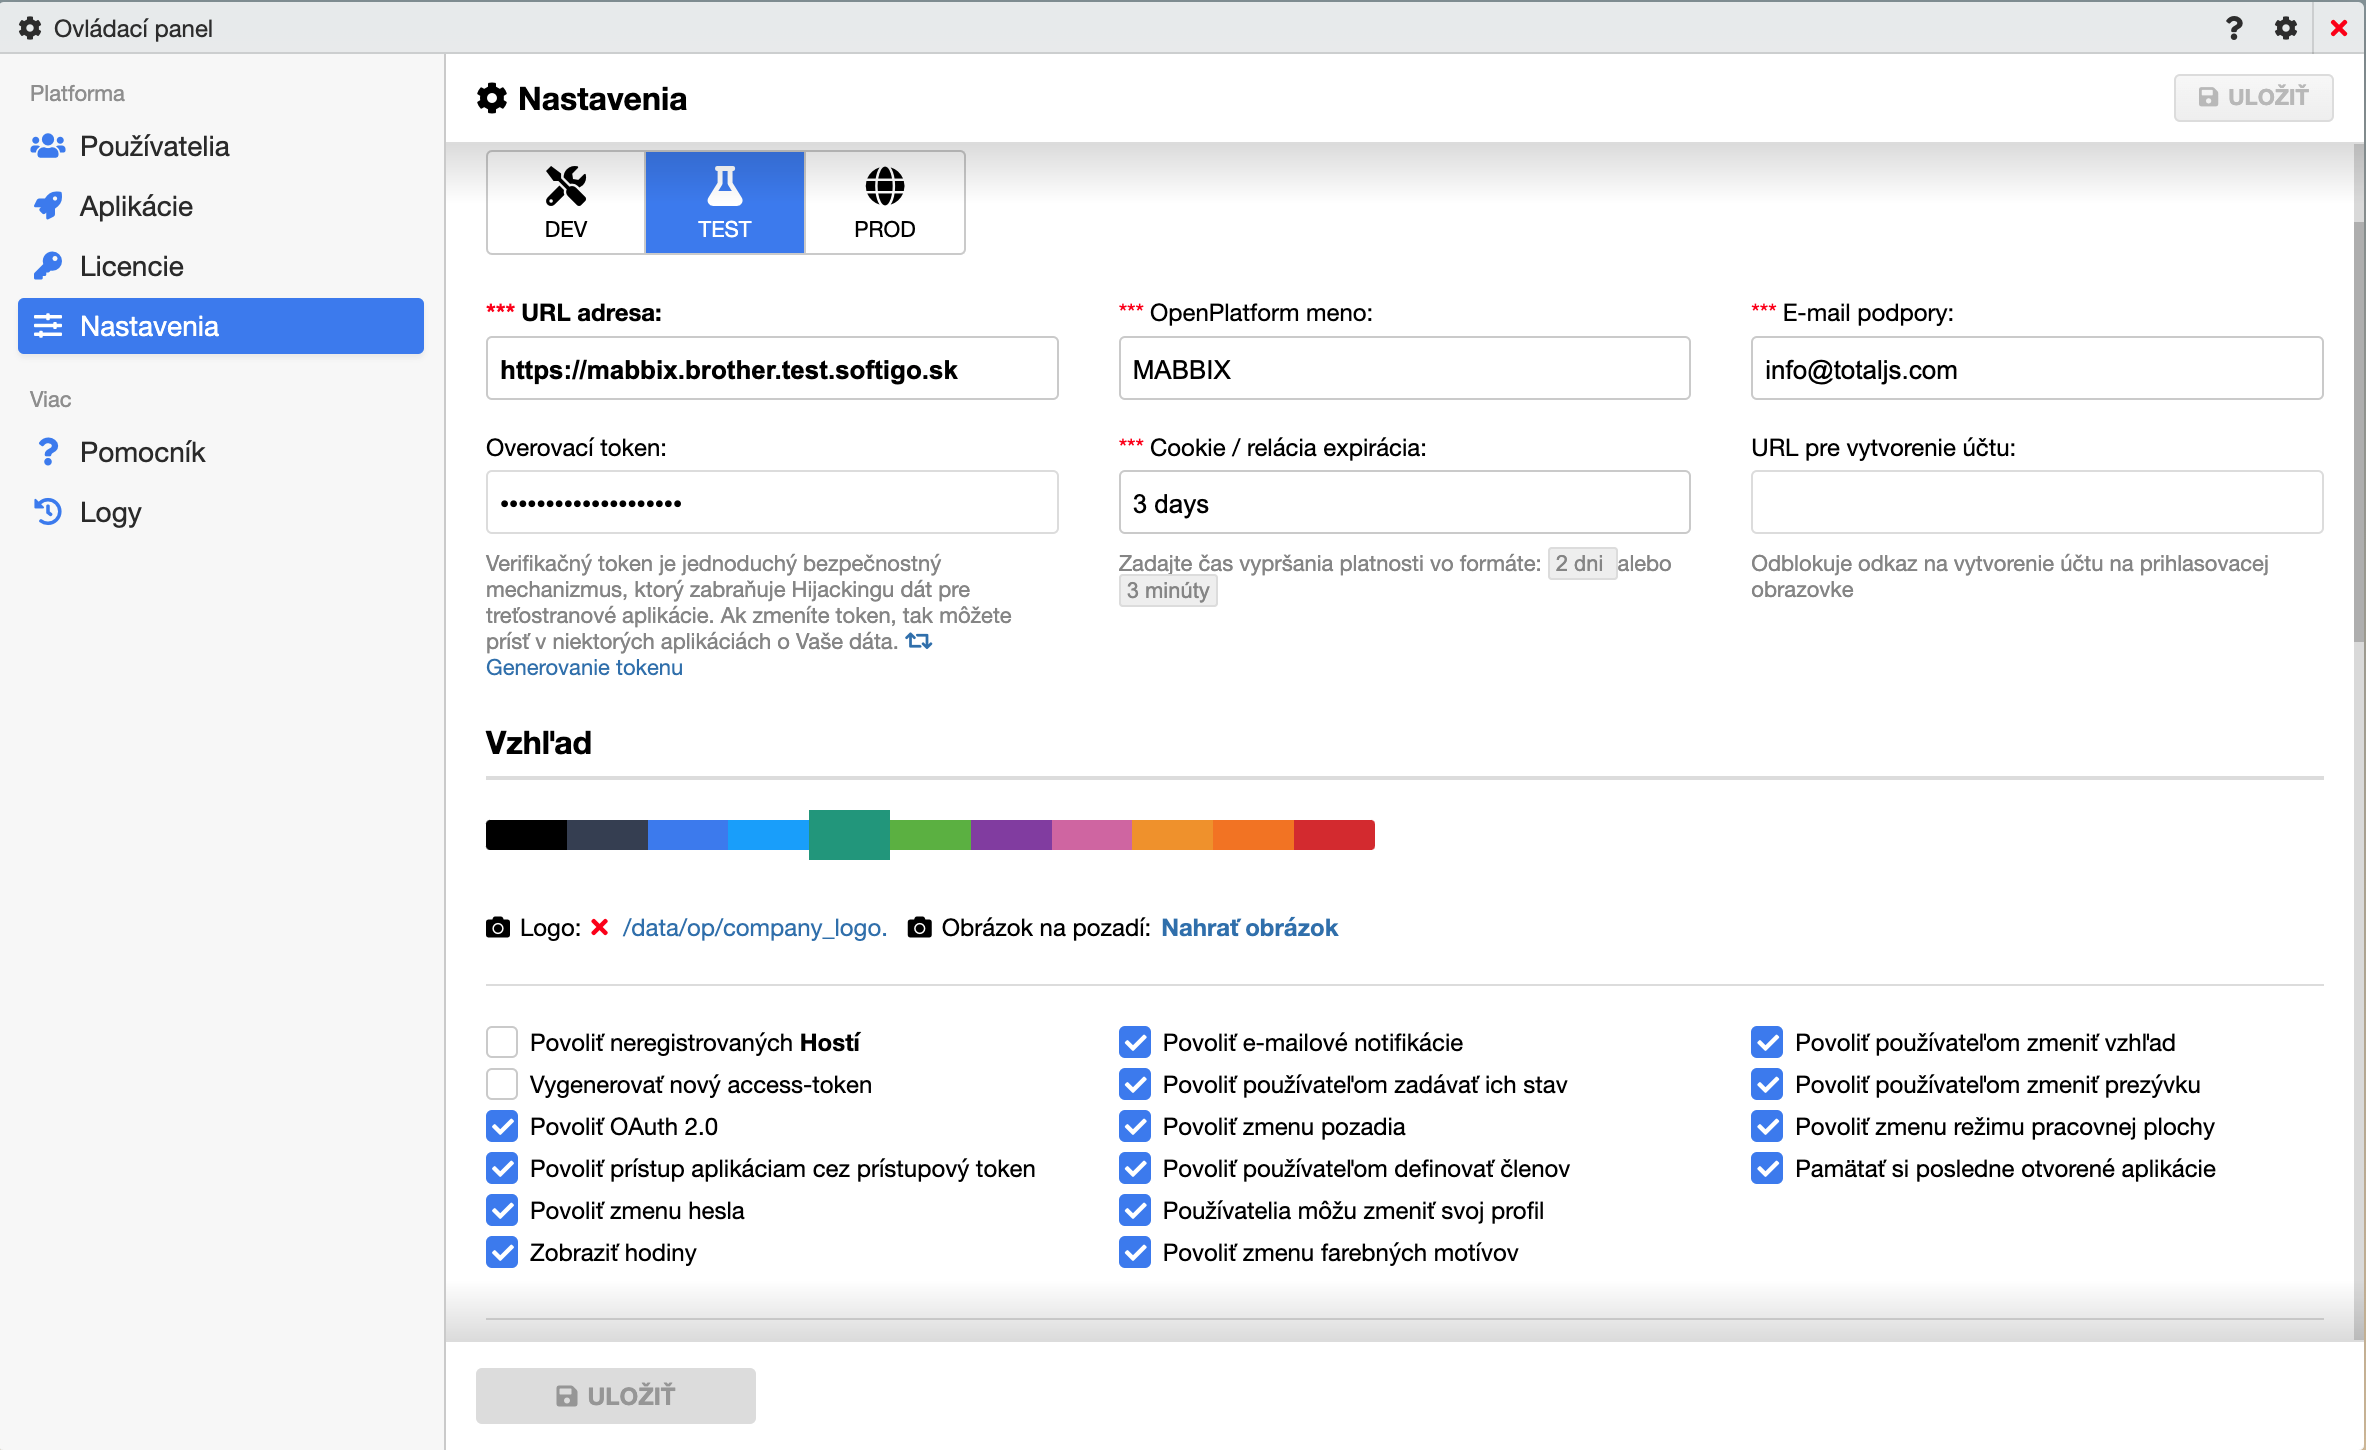Screen dimensions: 2366x1450
Task: Pick the purple color swatch
Action: (x=1010, y=834)
